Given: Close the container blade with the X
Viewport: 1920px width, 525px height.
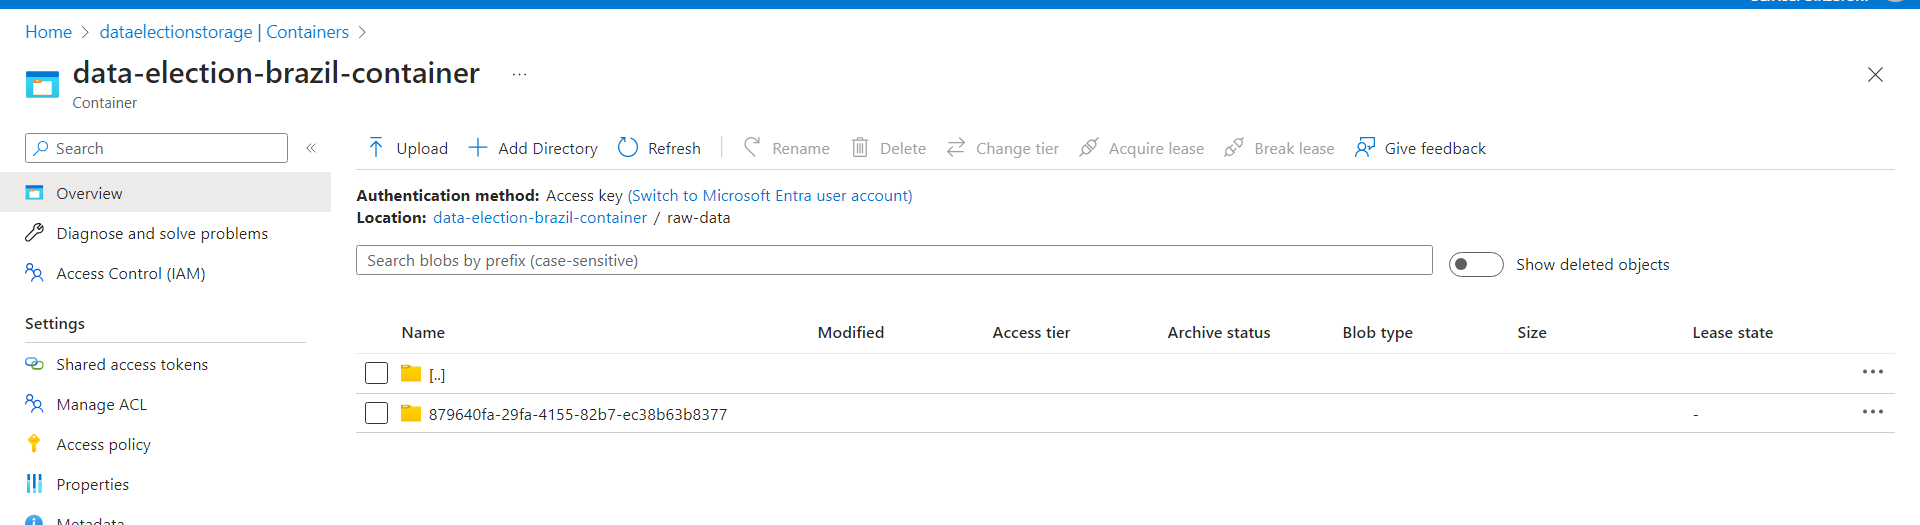Looking at the screenshot, I should coord(1875,75).
